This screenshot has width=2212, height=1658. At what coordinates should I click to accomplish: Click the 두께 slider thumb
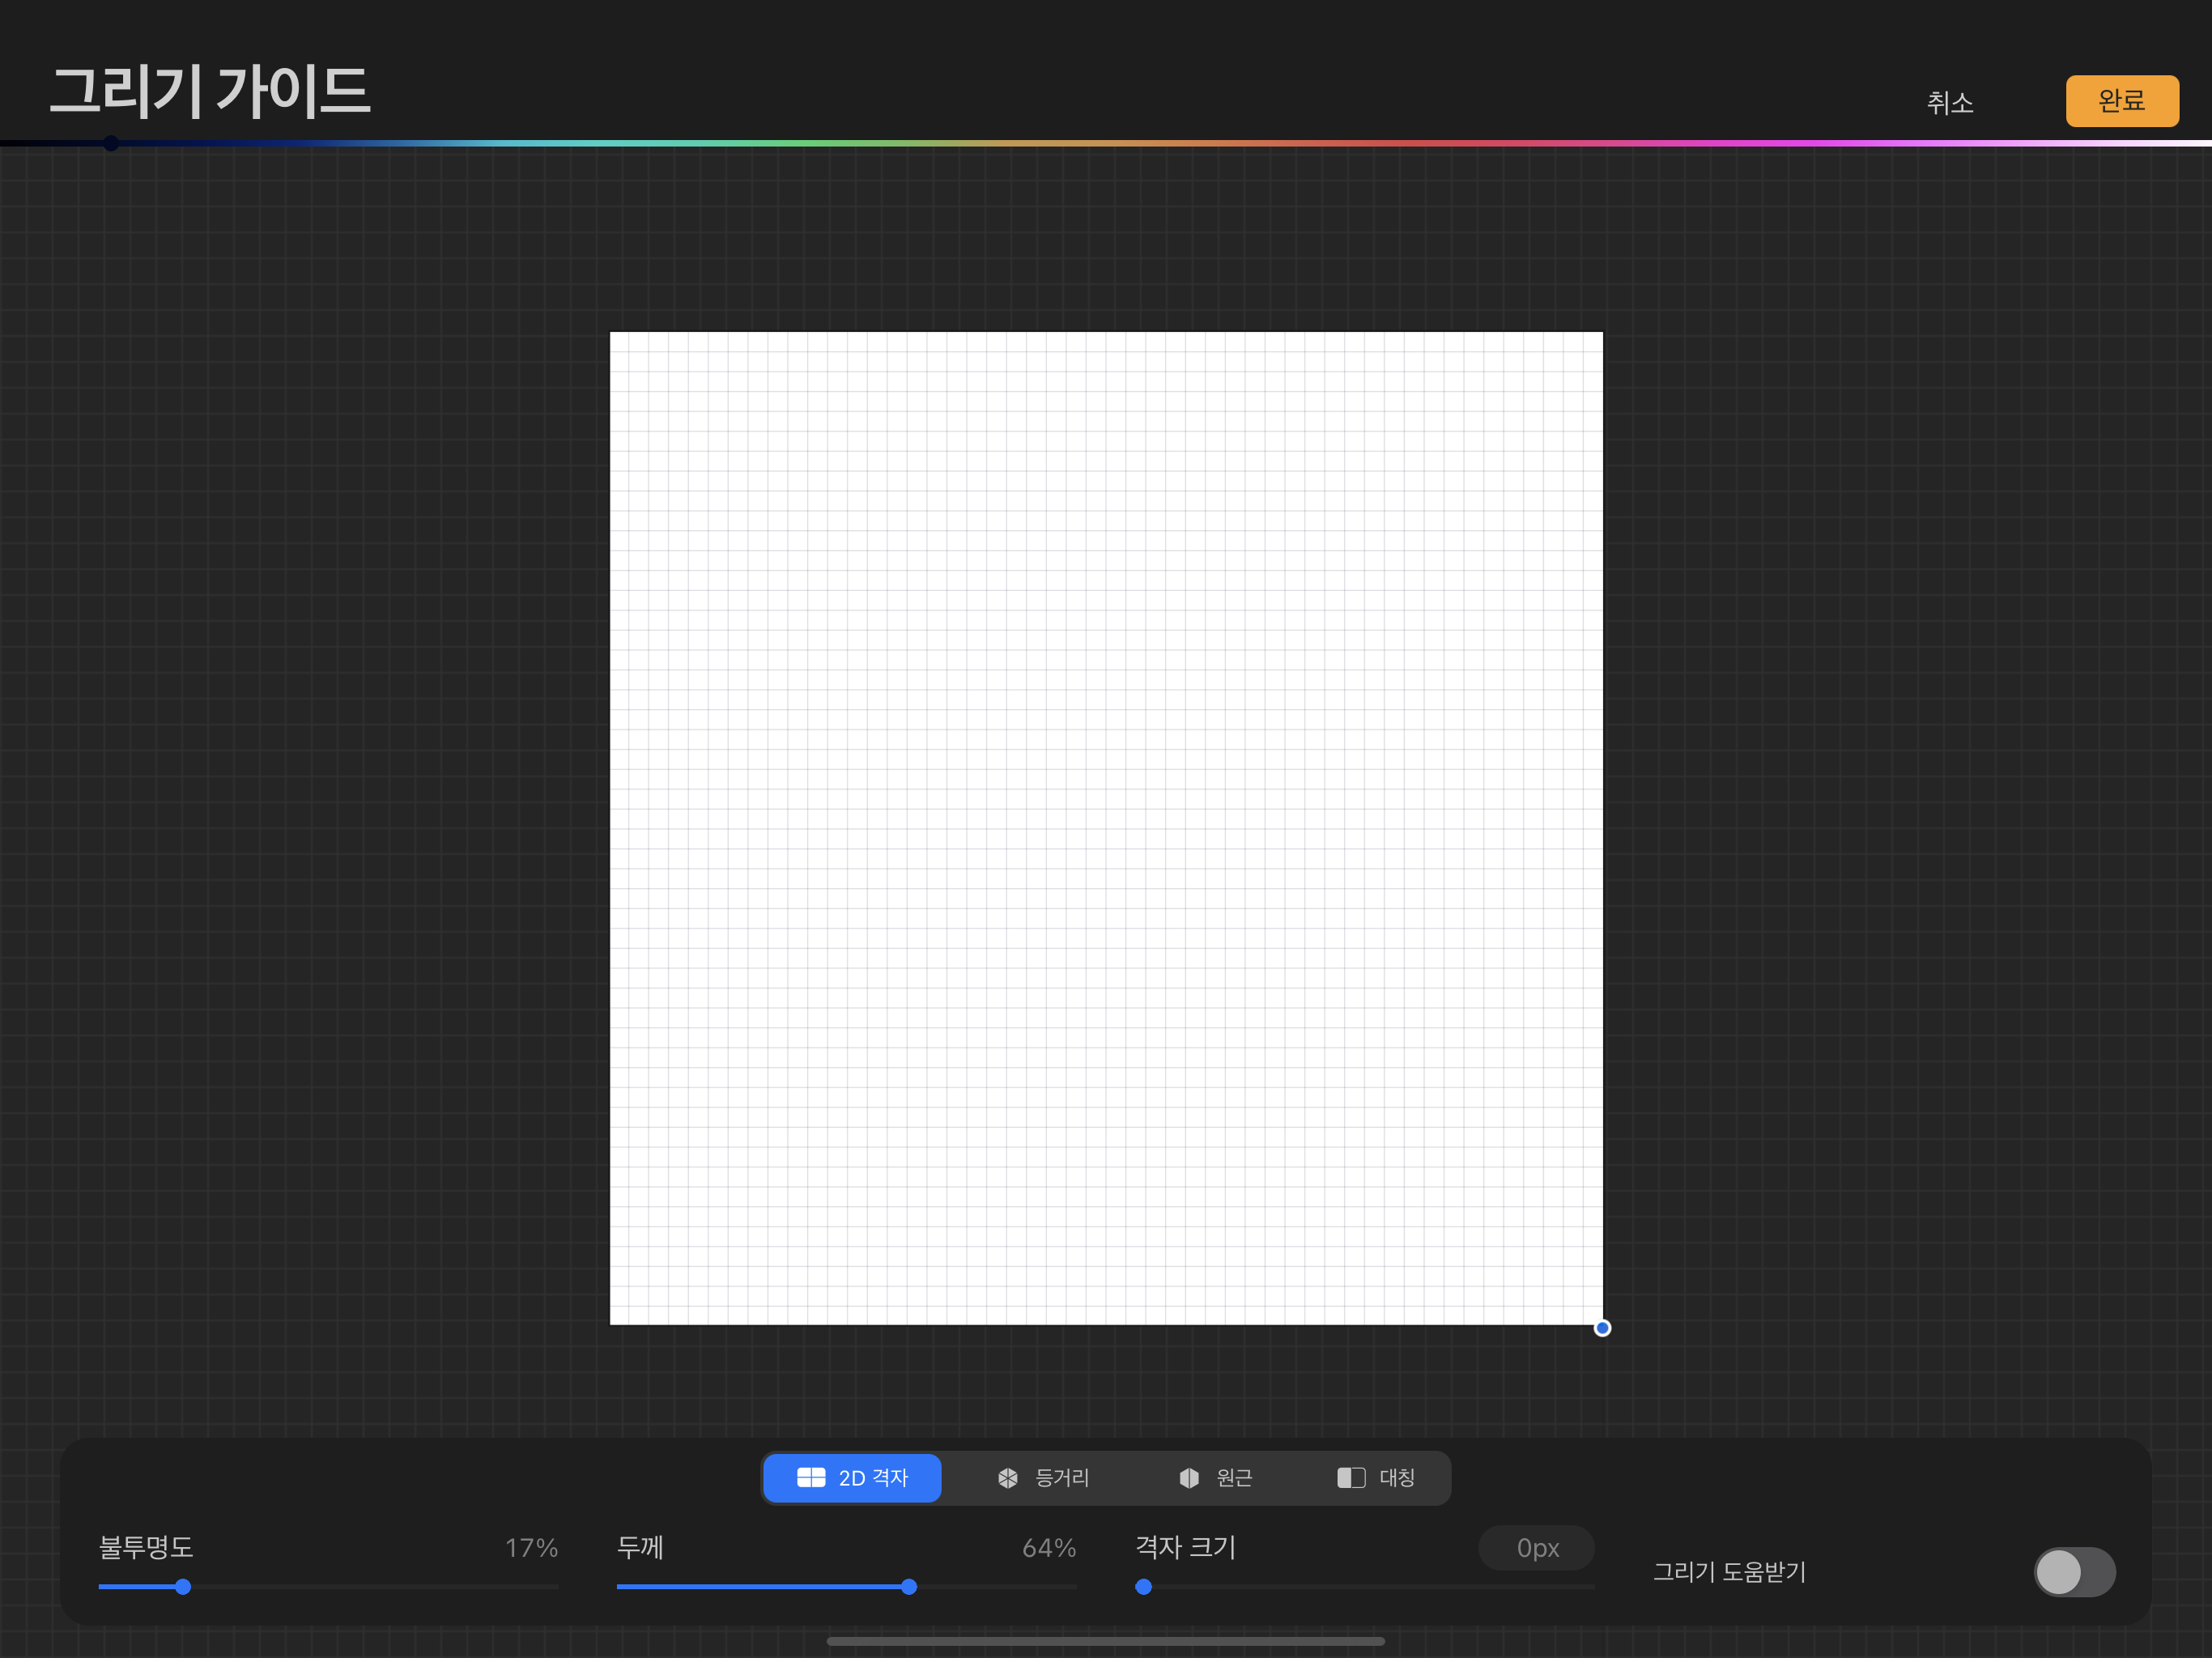(908, 1586)
